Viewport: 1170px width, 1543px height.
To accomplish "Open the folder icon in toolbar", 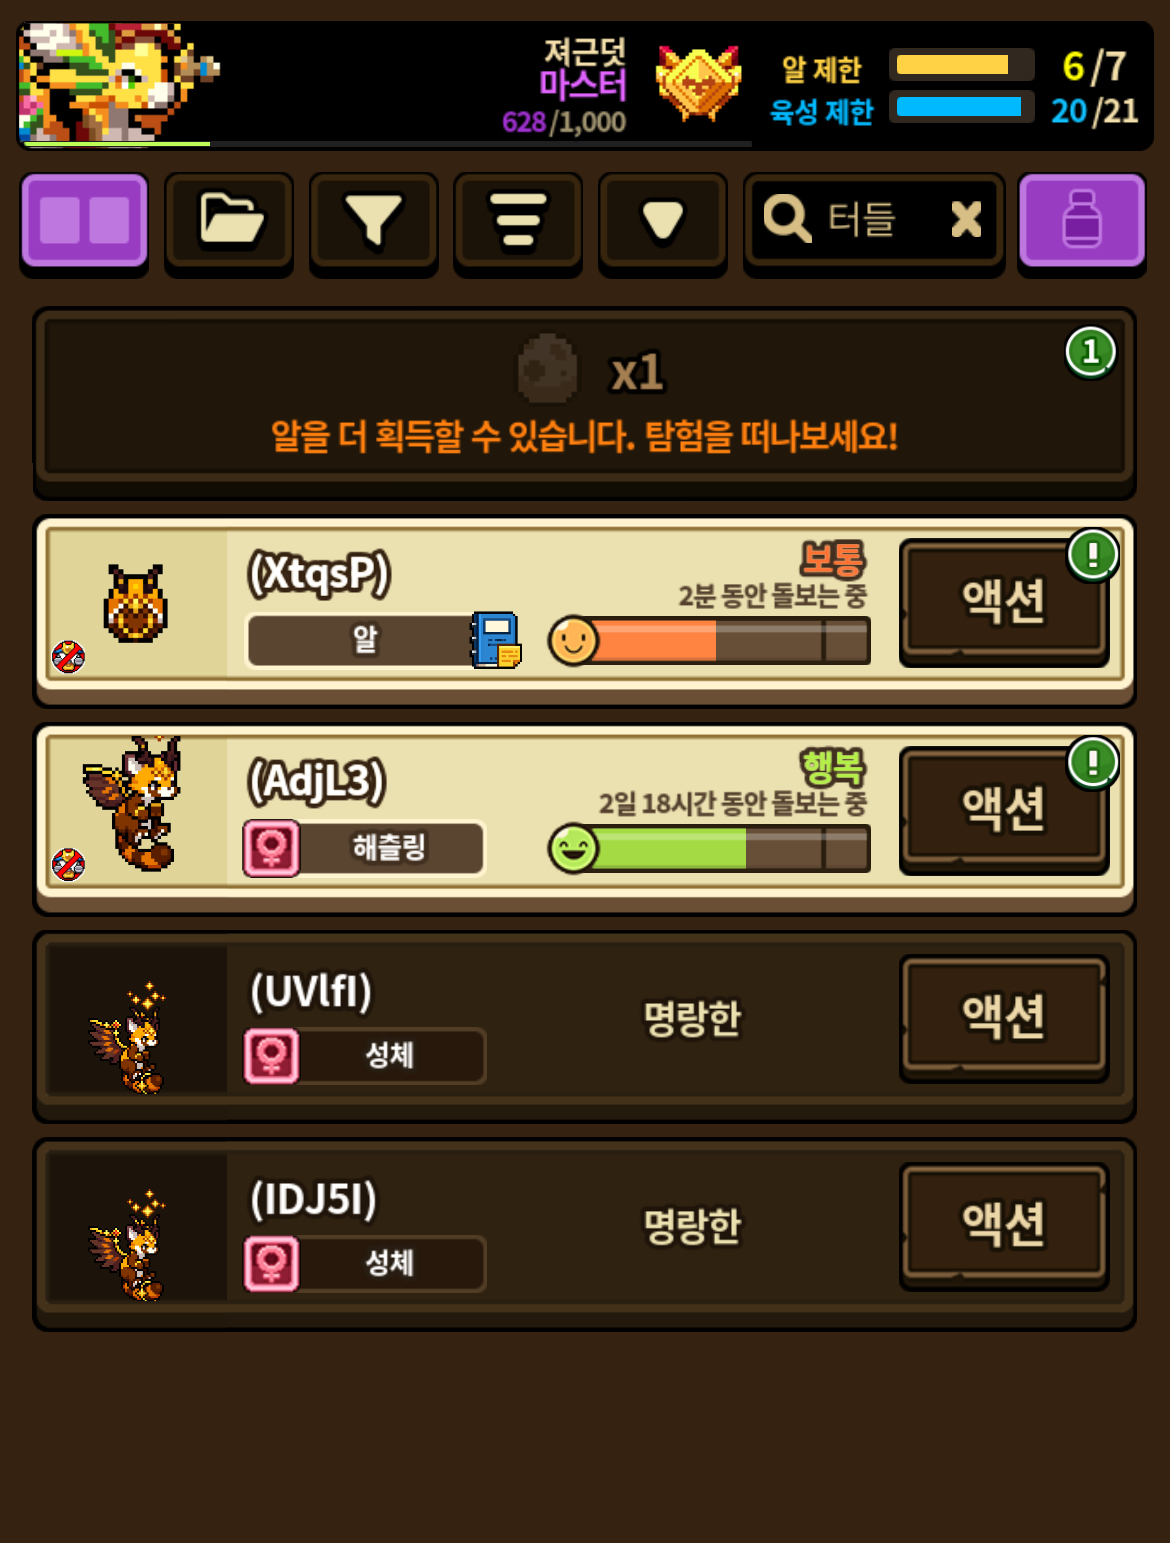I will (229, 221).
